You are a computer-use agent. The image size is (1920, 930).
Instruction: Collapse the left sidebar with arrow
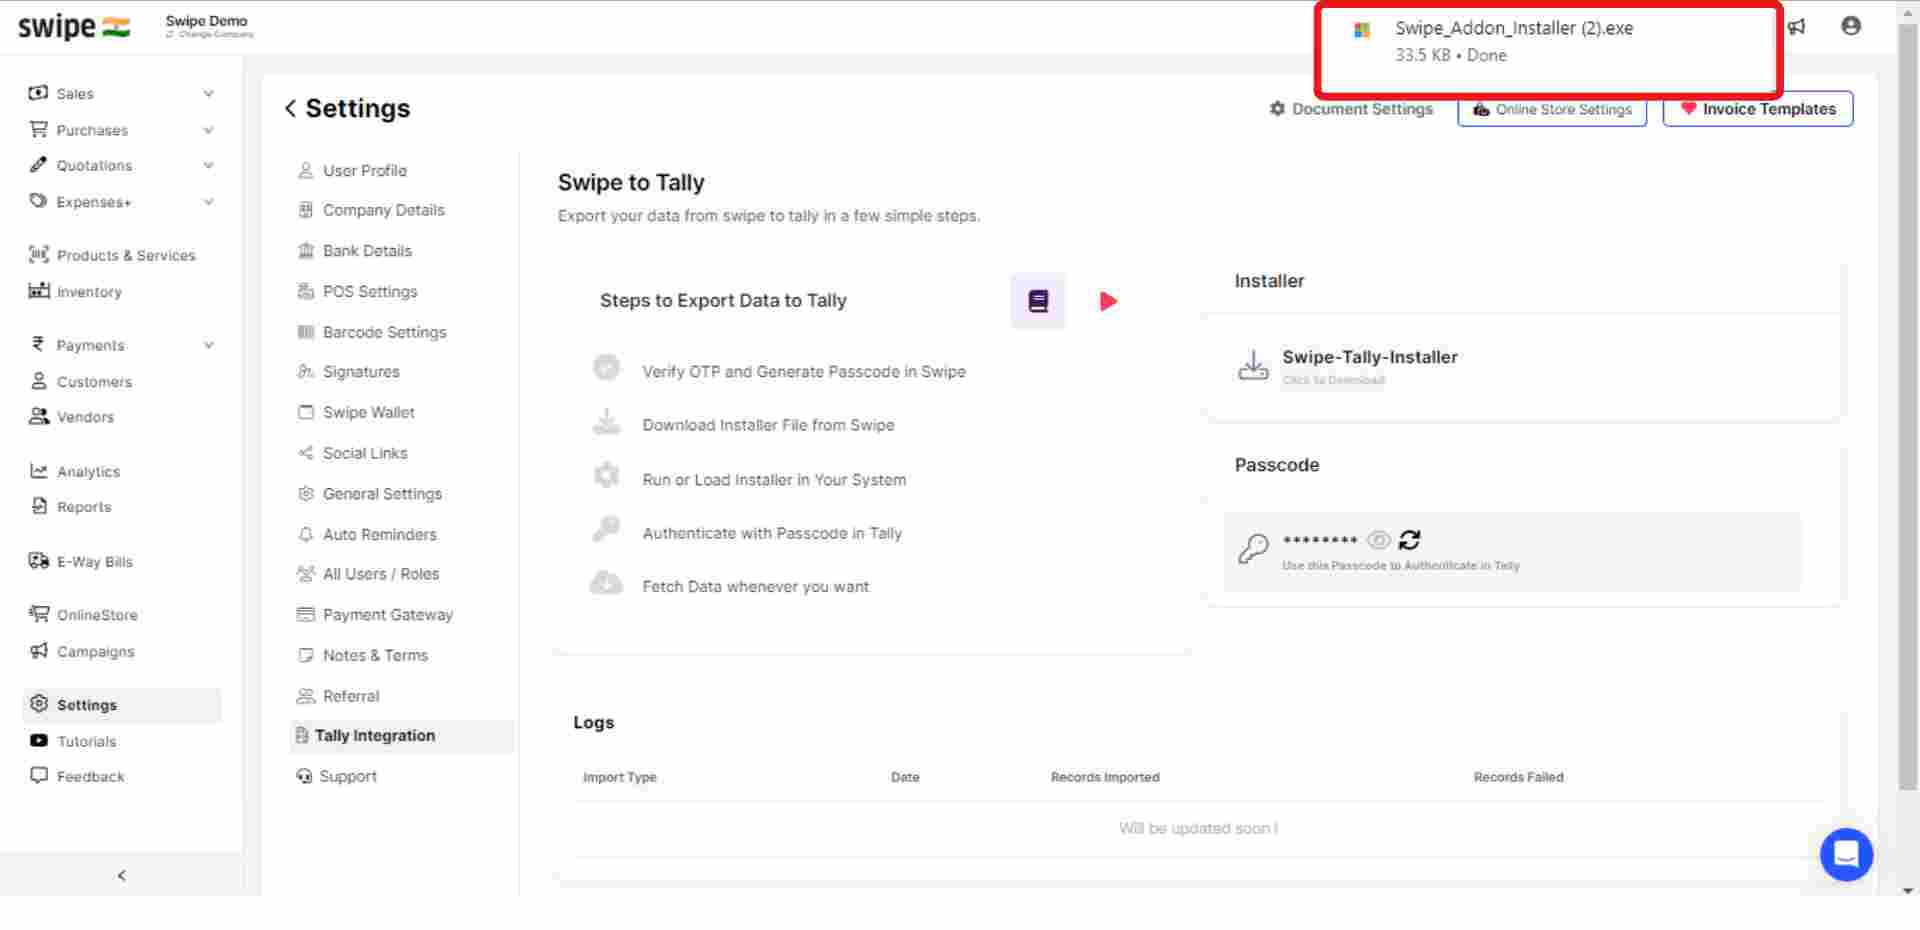pos(122,875)
